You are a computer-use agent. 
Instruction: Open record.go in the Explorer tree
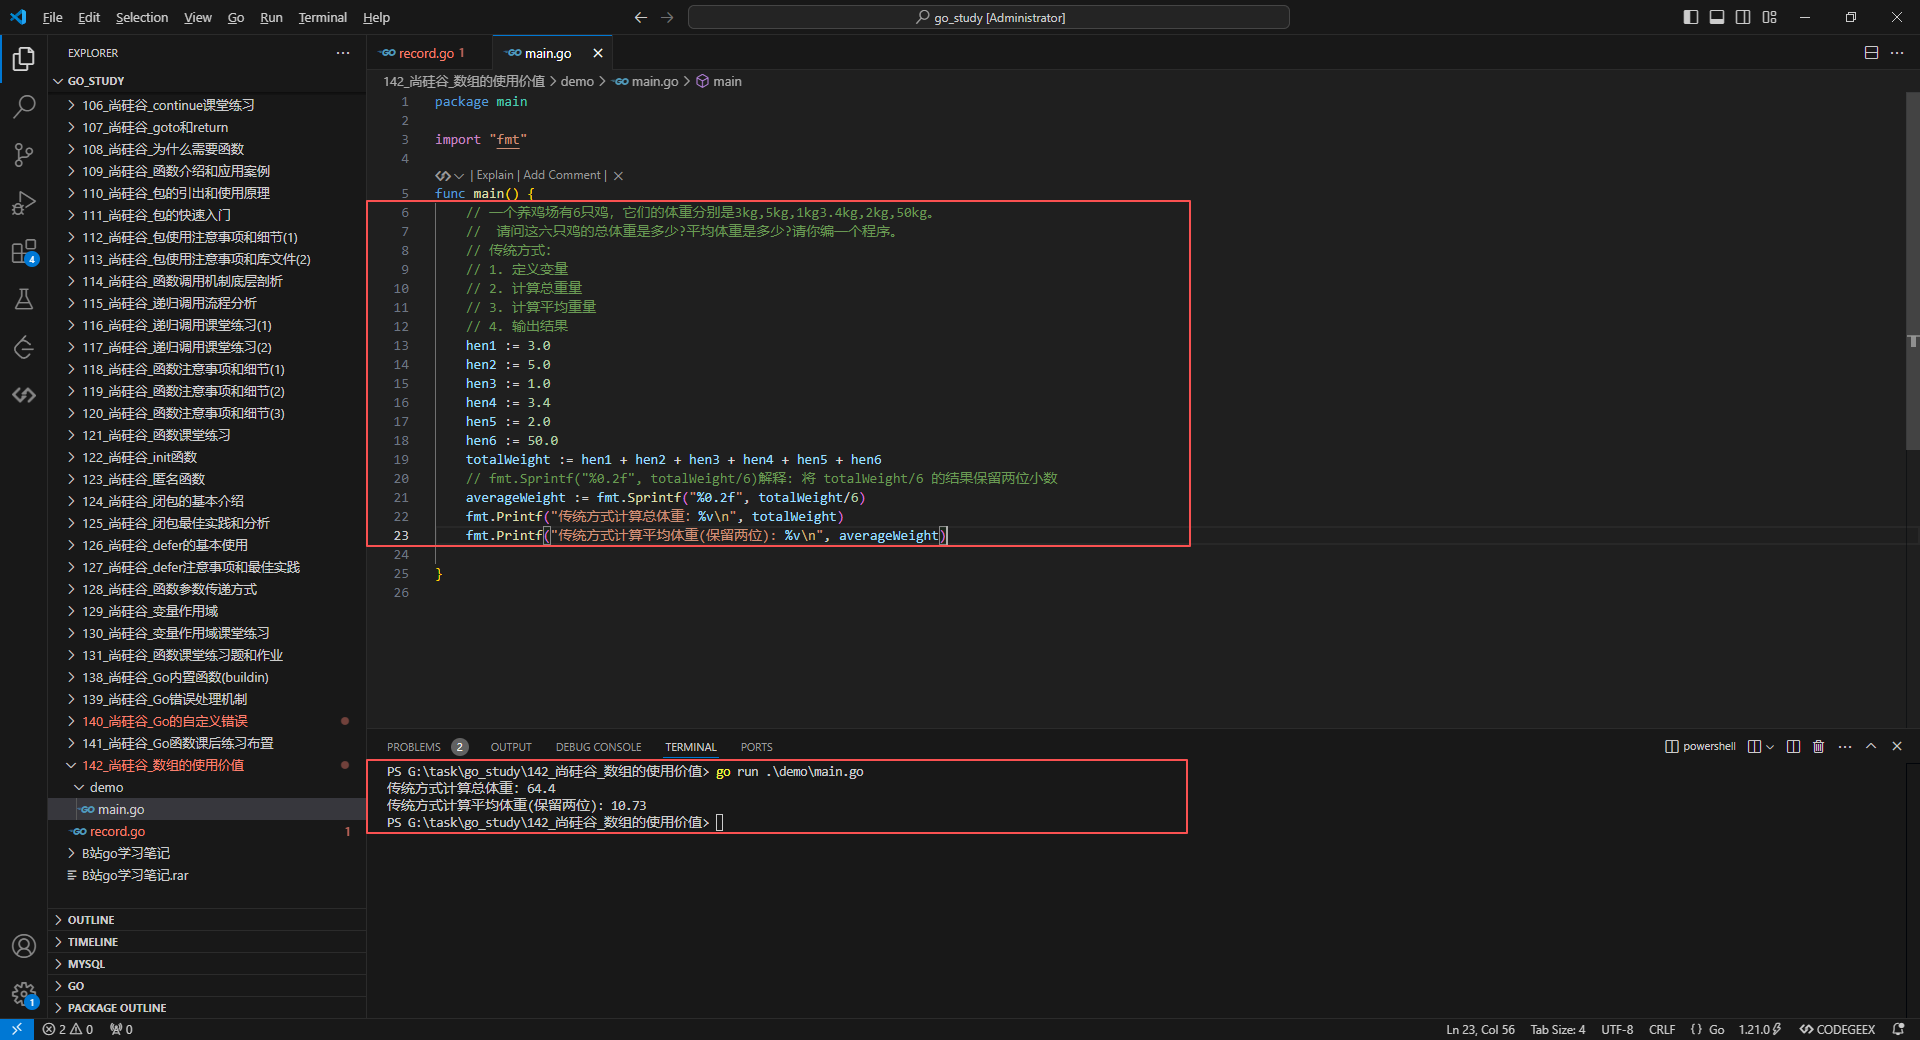[x=207, y=831]
